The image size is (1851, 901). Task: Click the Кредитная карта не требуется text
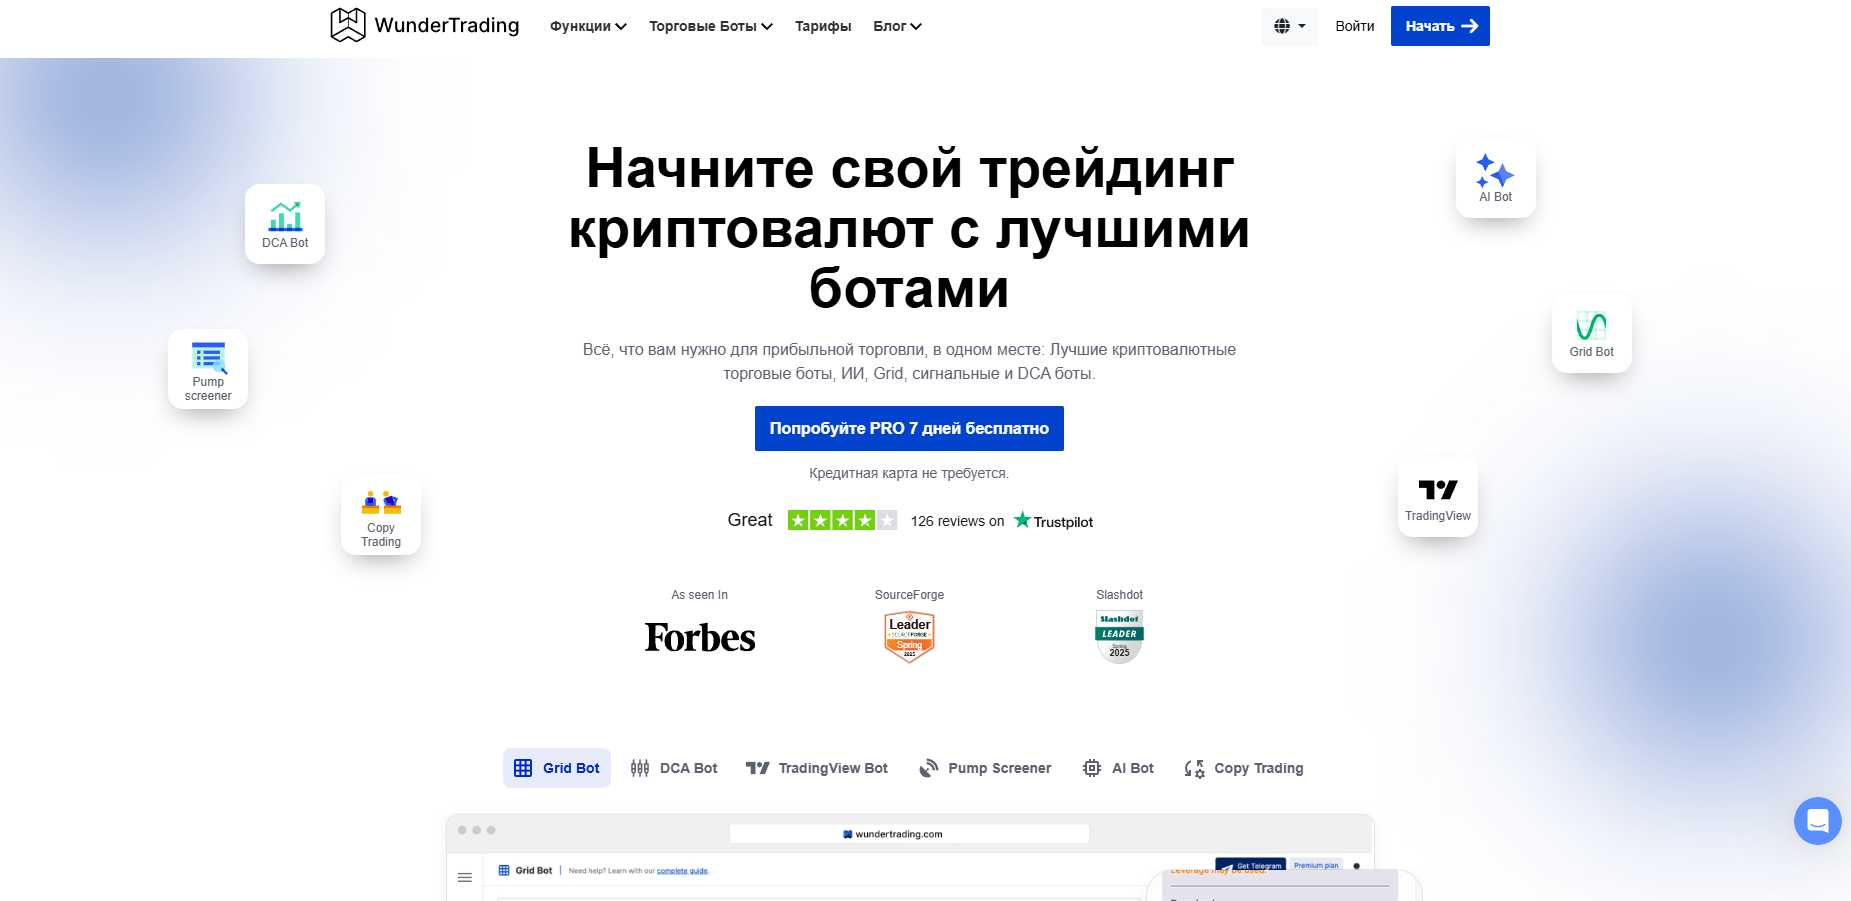click(x=909, y=473)
